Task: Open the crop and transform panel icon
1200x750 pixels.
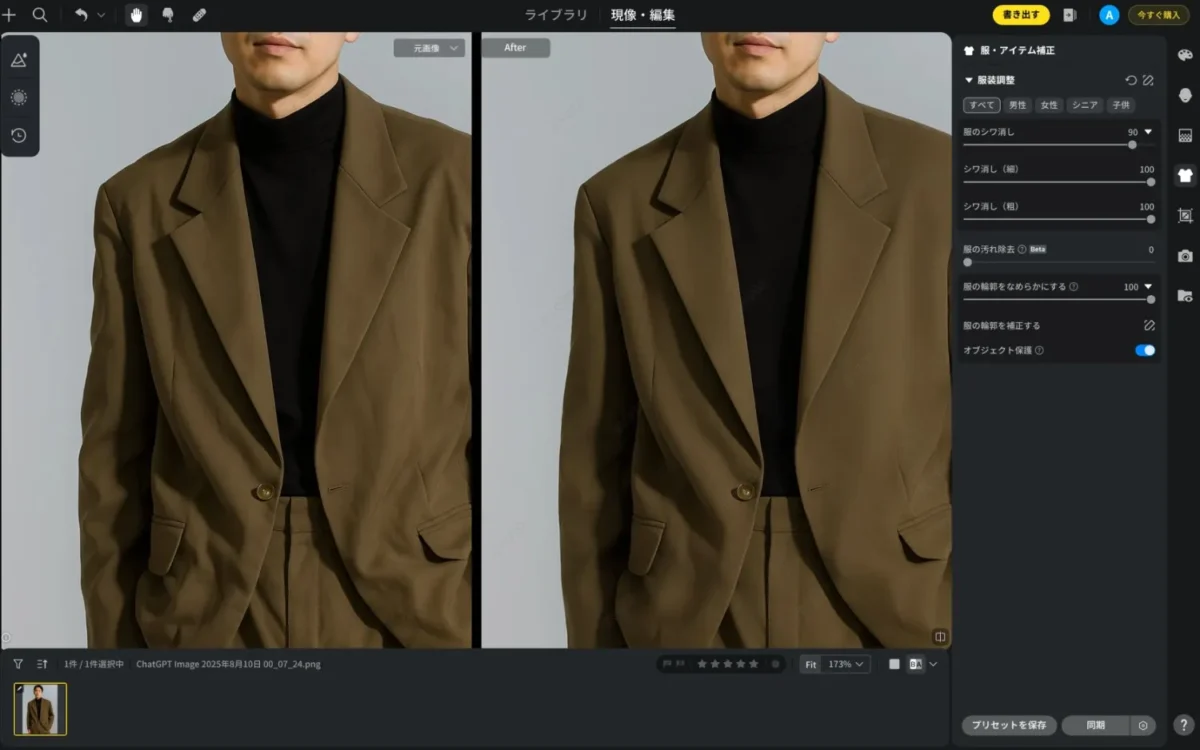Action: pos(1185,215)
